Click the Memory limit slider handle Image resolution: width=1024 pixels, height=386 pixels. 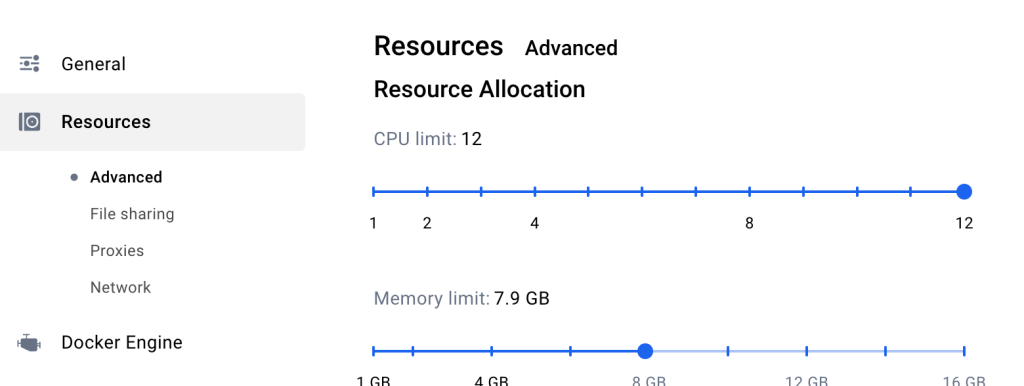[x=645, y=351]
